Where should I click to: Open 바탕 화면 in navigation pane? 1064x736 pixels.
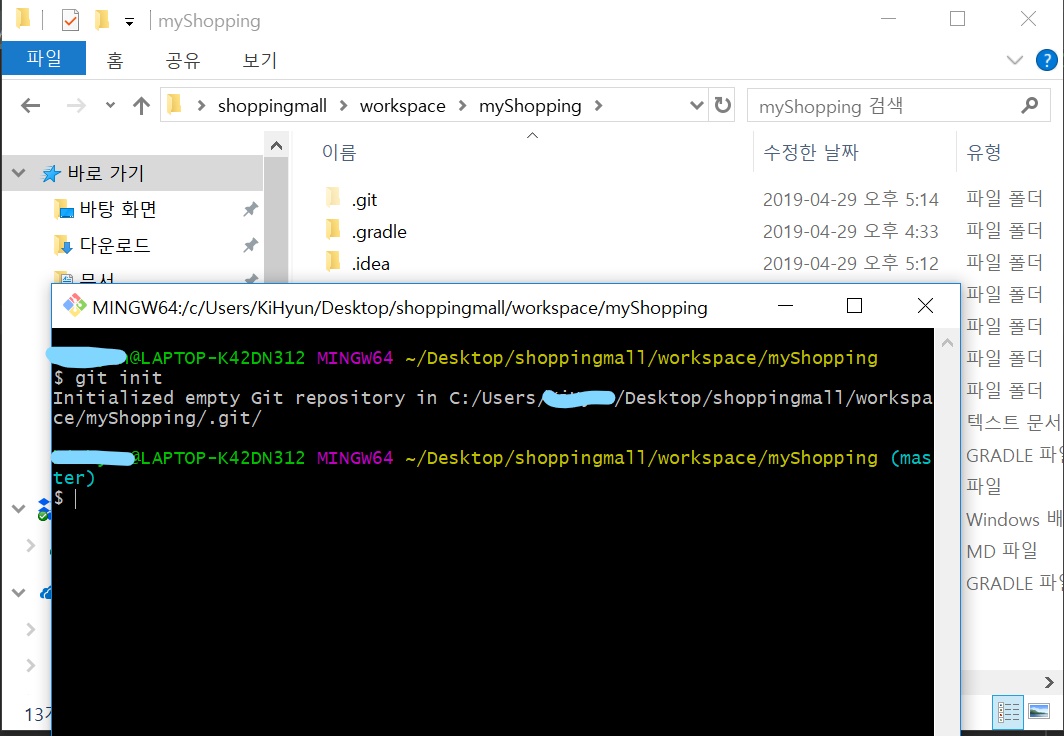pos(117,209)
